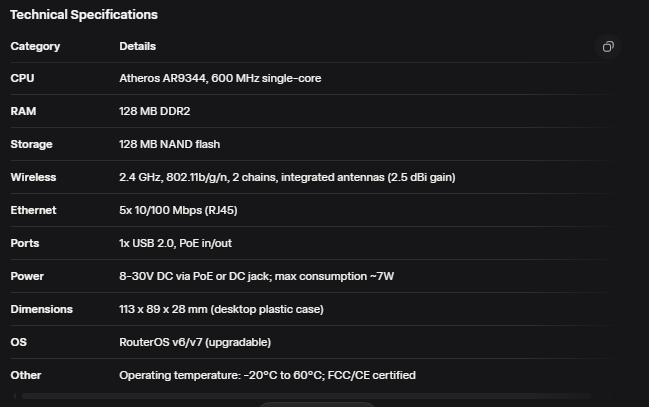Image resolution: width=649 pixels, height=407 pixels.
Task: Click the 113 x 89 x 28 mm cell
Action: coord(221,309)
